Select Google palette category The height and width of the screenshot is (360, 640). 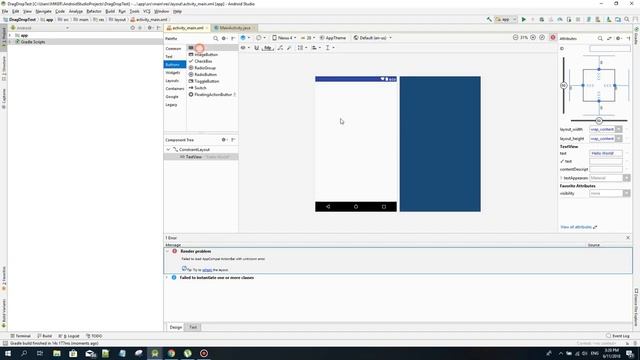click(x=172, y=97)
